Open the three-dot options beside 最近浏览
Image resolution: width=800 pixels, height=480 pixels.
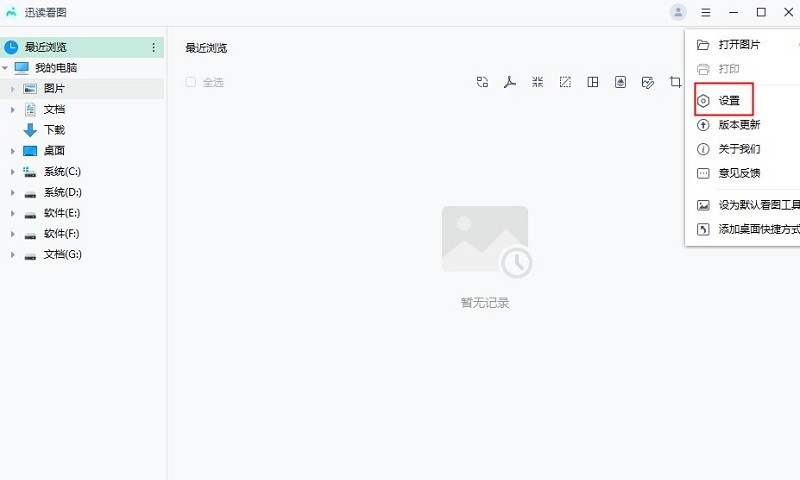pyautogui.click(x=153, y=47)
